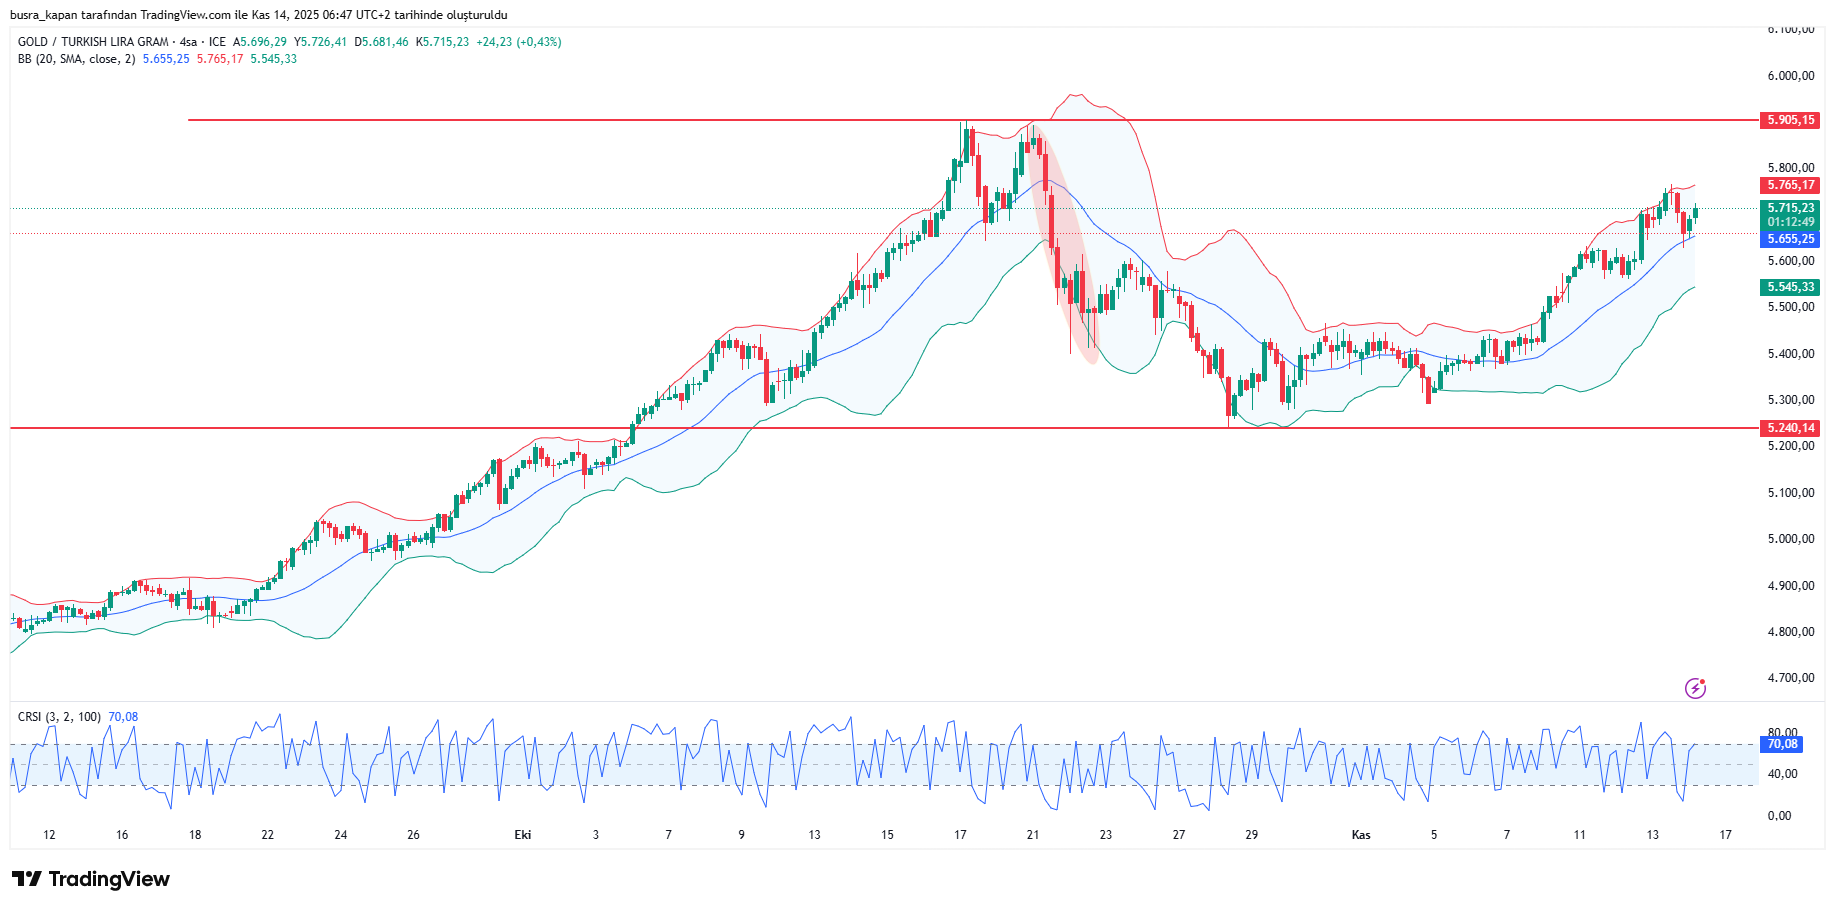This screenshot has width=1835, height=909.
Task: Click the 70,08 CRSI value in legend
Action: pos(123,717)
